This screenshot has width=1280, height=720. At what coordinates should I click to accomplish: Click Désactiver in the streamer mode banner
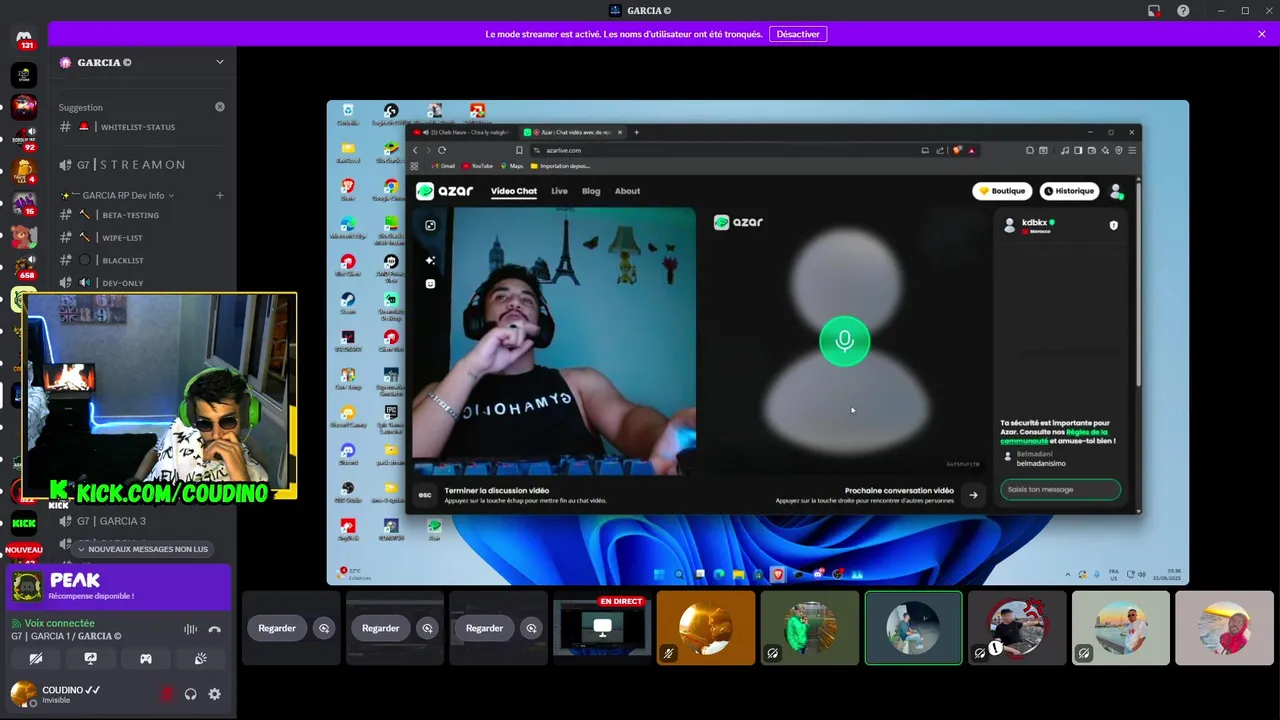(798, 34)
